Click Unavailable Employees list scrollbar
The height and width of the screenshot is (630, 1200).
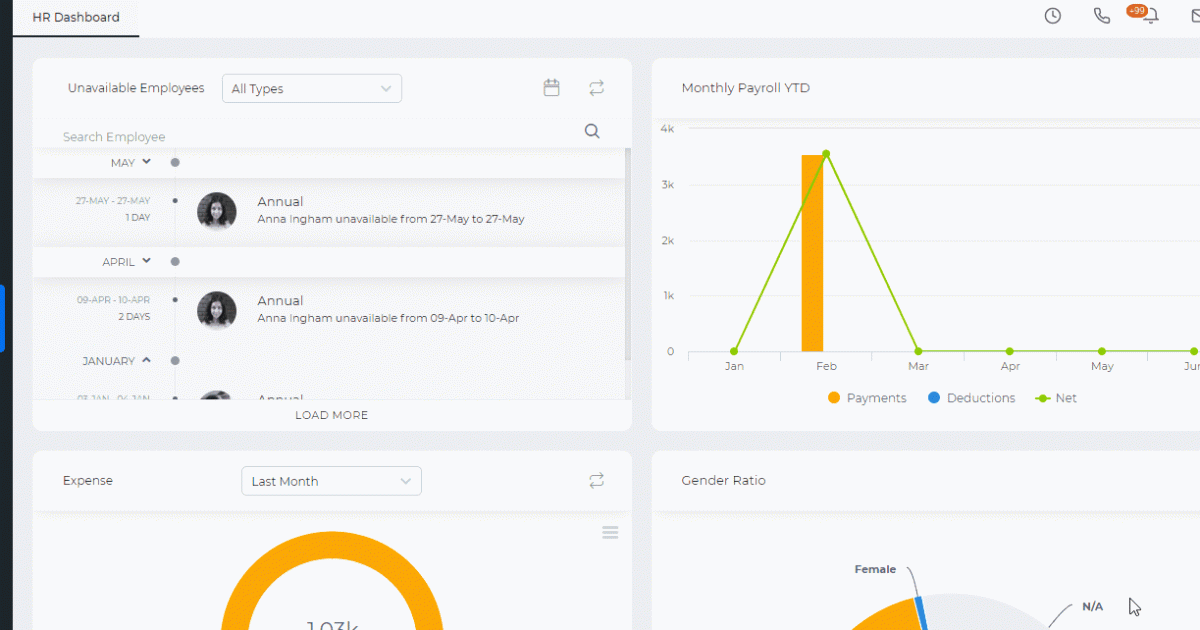tap(628, 254)
